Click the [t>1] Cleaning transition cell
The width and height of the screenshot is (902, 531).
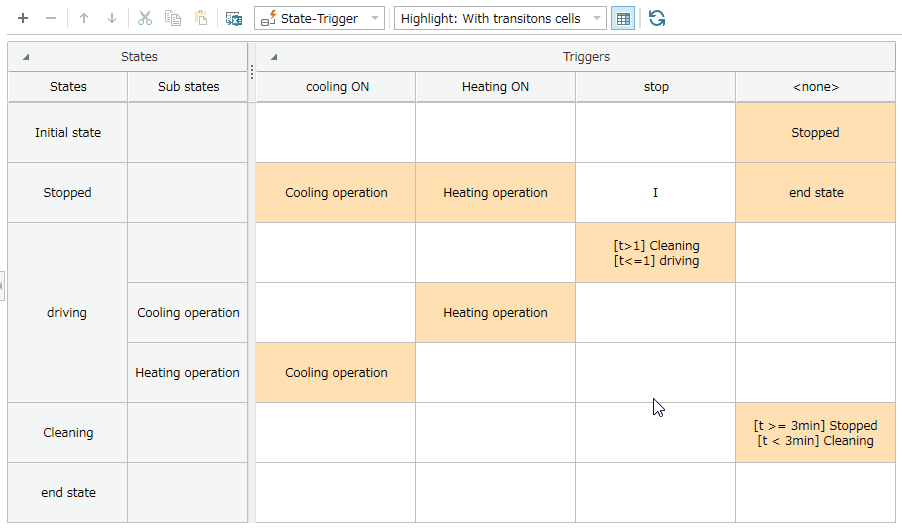click(656, 253)
